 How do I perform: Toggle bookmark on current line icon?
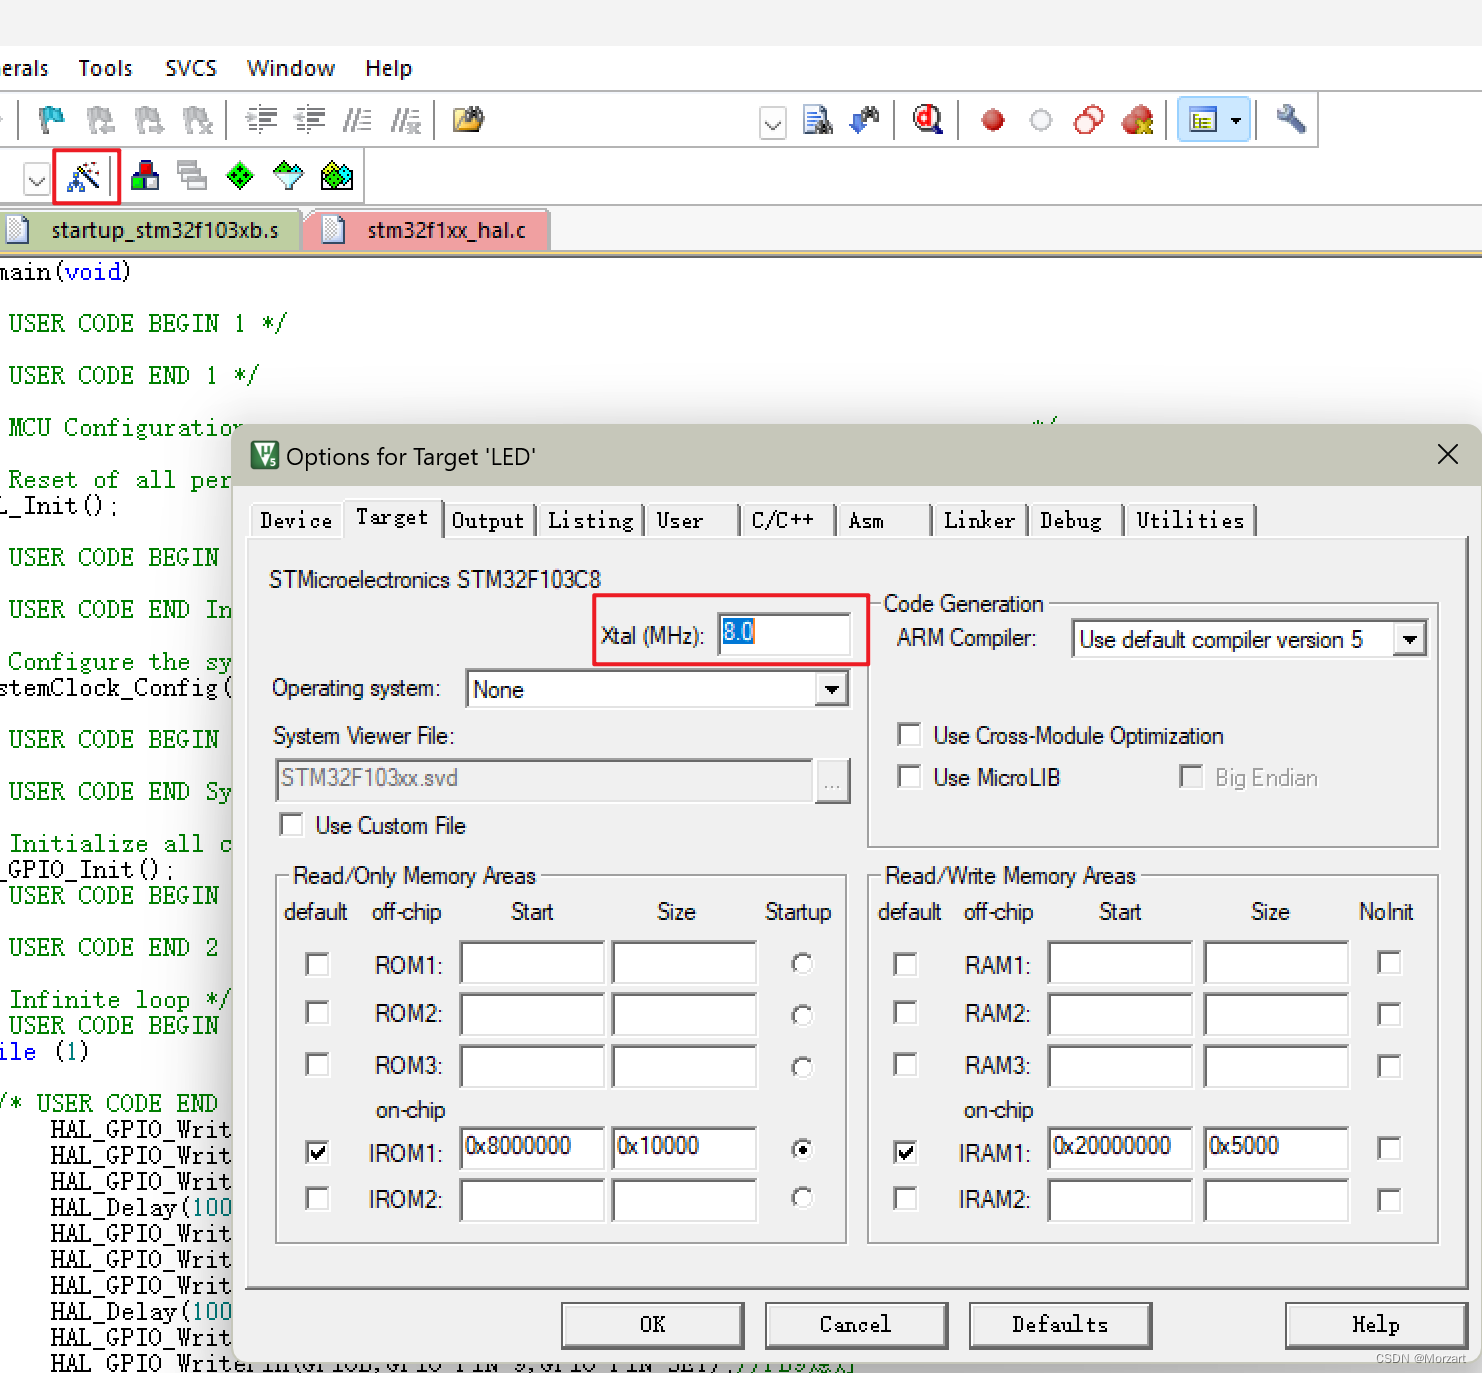click(x=51, y=120)
